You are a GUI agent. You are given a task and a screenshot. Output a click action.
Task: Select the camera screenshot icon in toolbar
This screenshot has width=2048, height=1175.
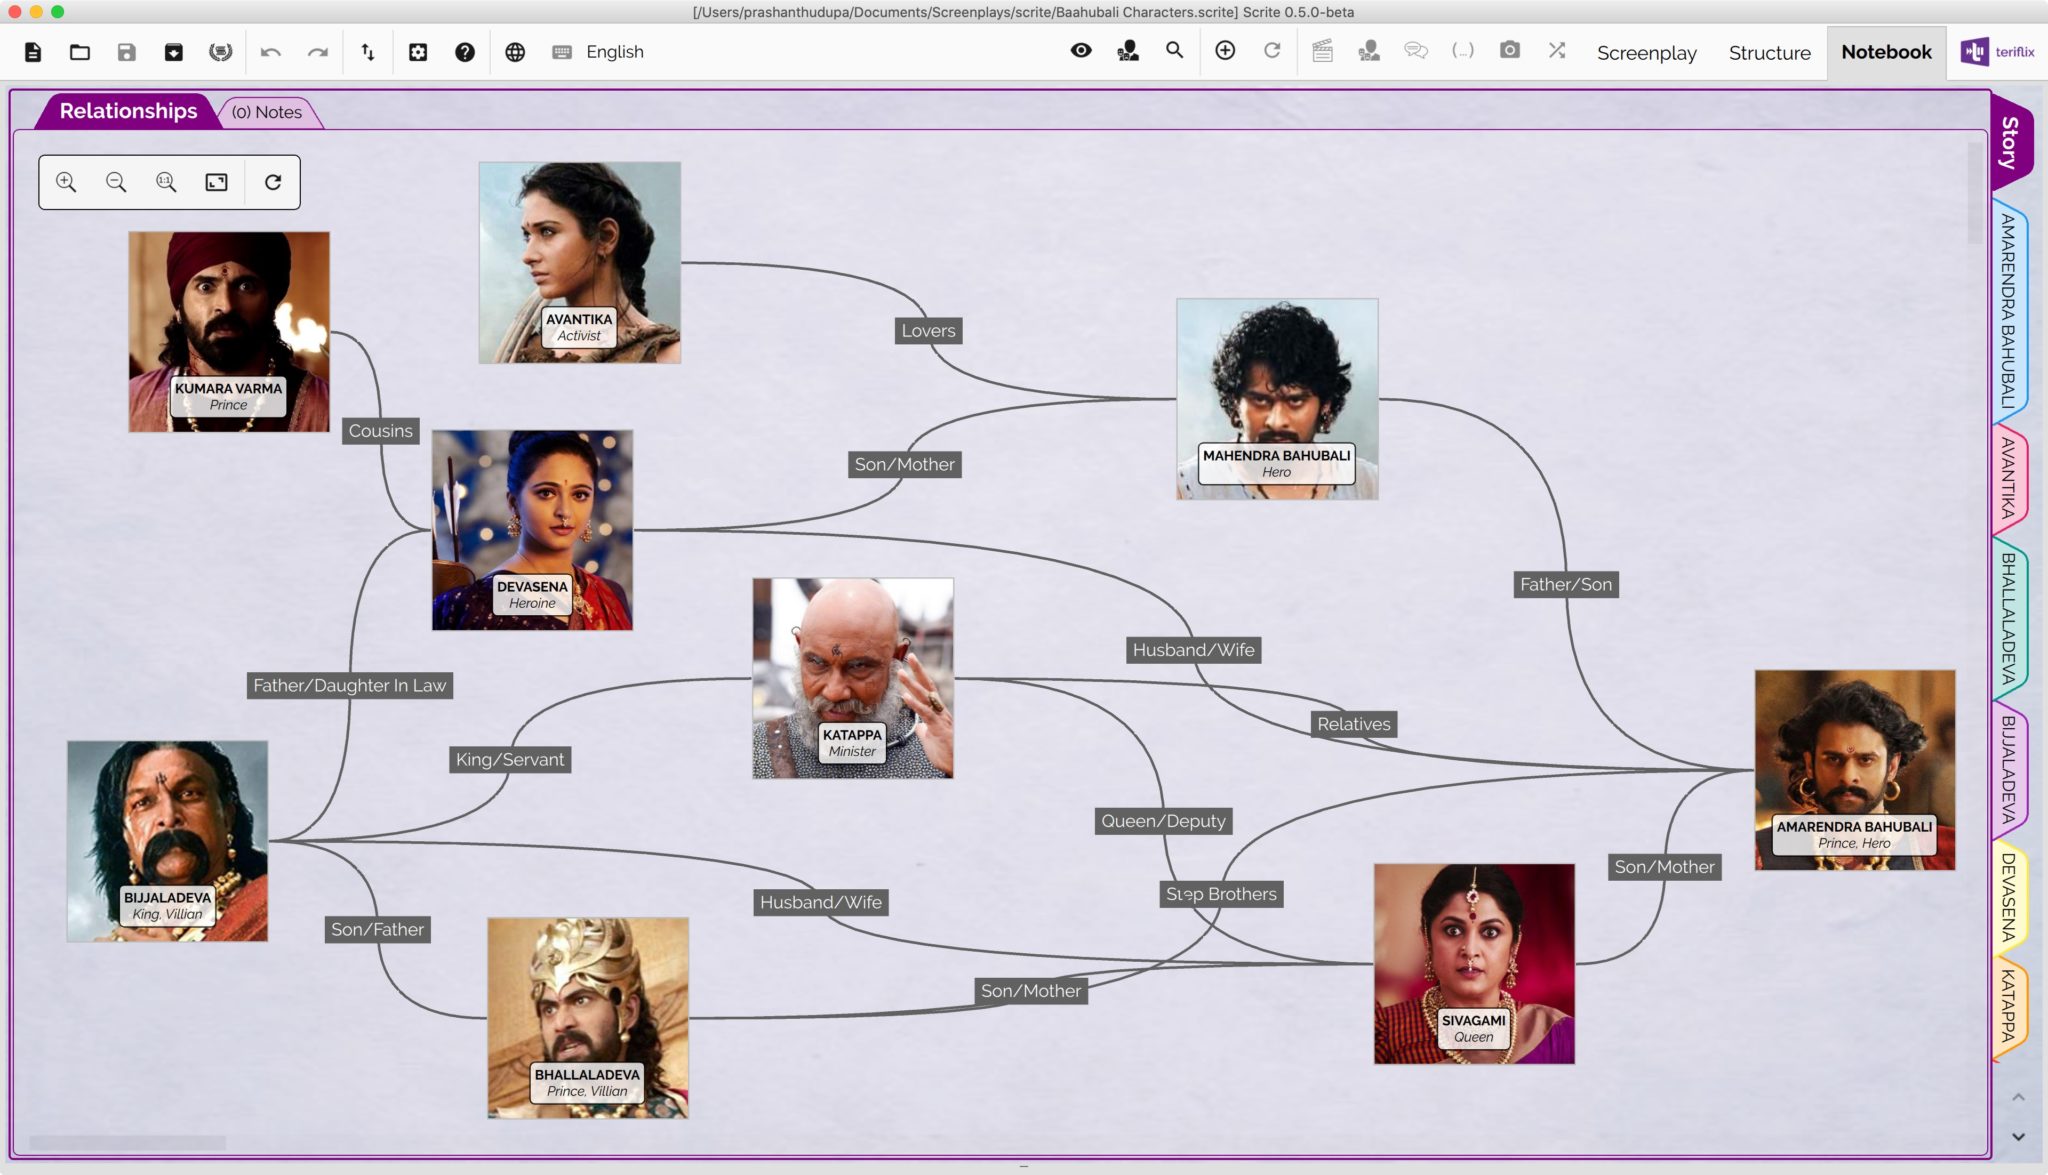pos(1510,51)
